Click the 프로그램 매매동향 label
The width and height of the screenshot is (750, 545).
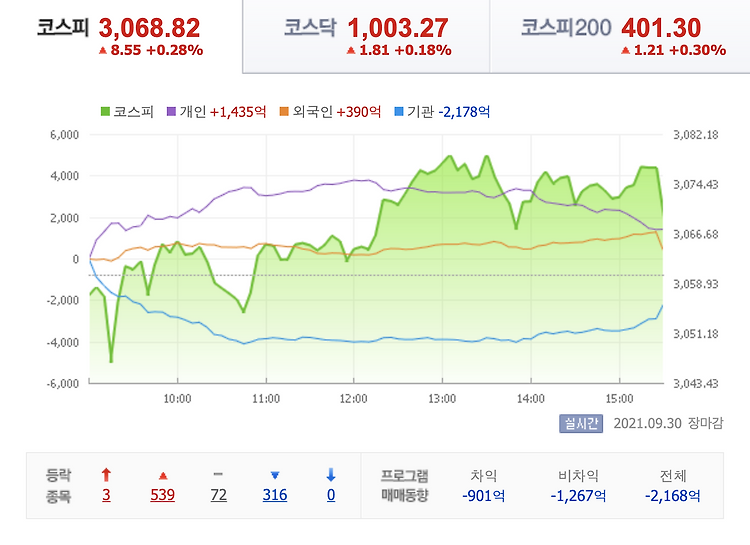(x=405, y=485)
